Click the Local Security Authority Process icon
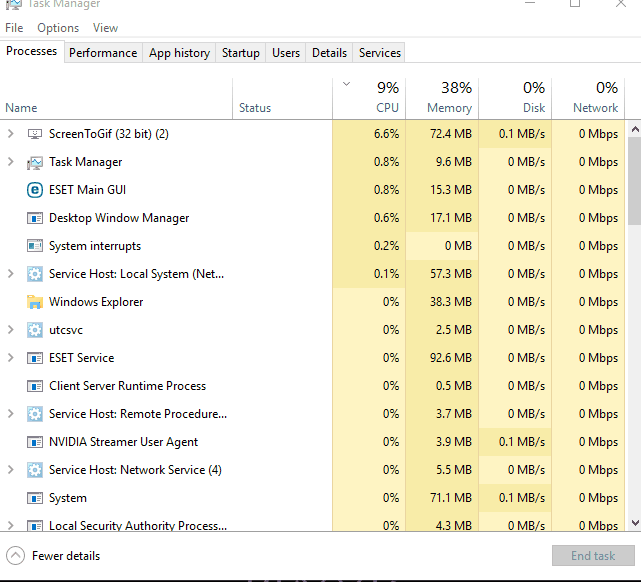The image size is (641, 582). click(x=35, y=525)
